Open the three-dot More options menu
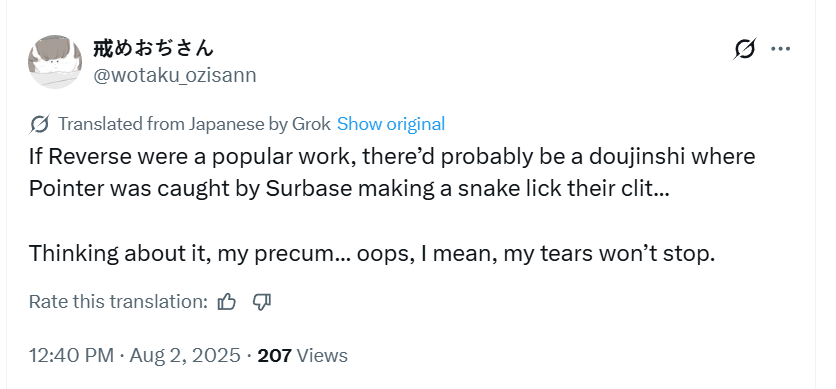Screen dimensions: 836x389 (781, 49)
